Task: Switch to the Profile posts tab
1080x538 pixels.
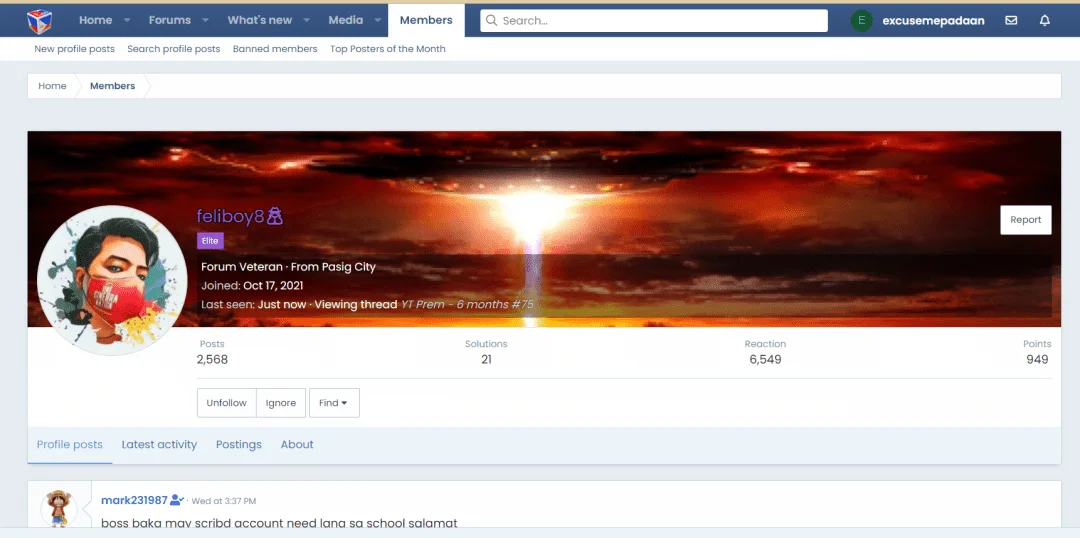Action: [x=70, y=445]
